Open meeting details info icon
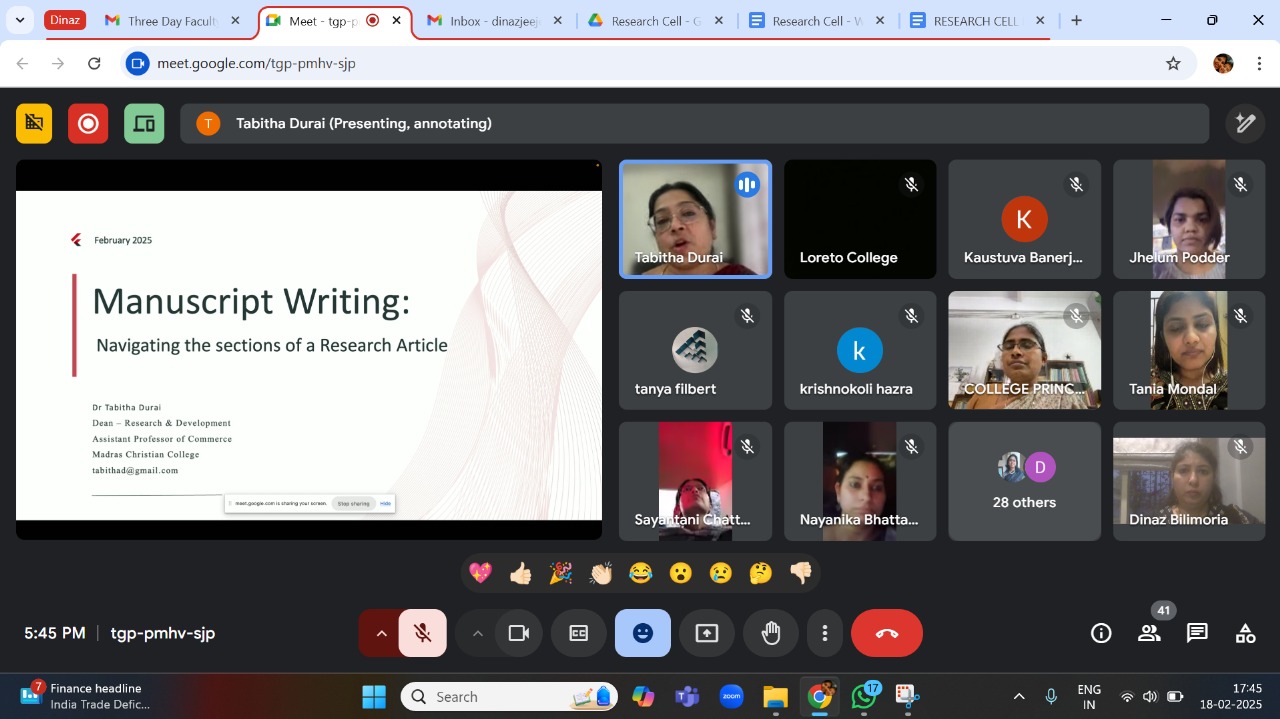 click(1101, 633)
